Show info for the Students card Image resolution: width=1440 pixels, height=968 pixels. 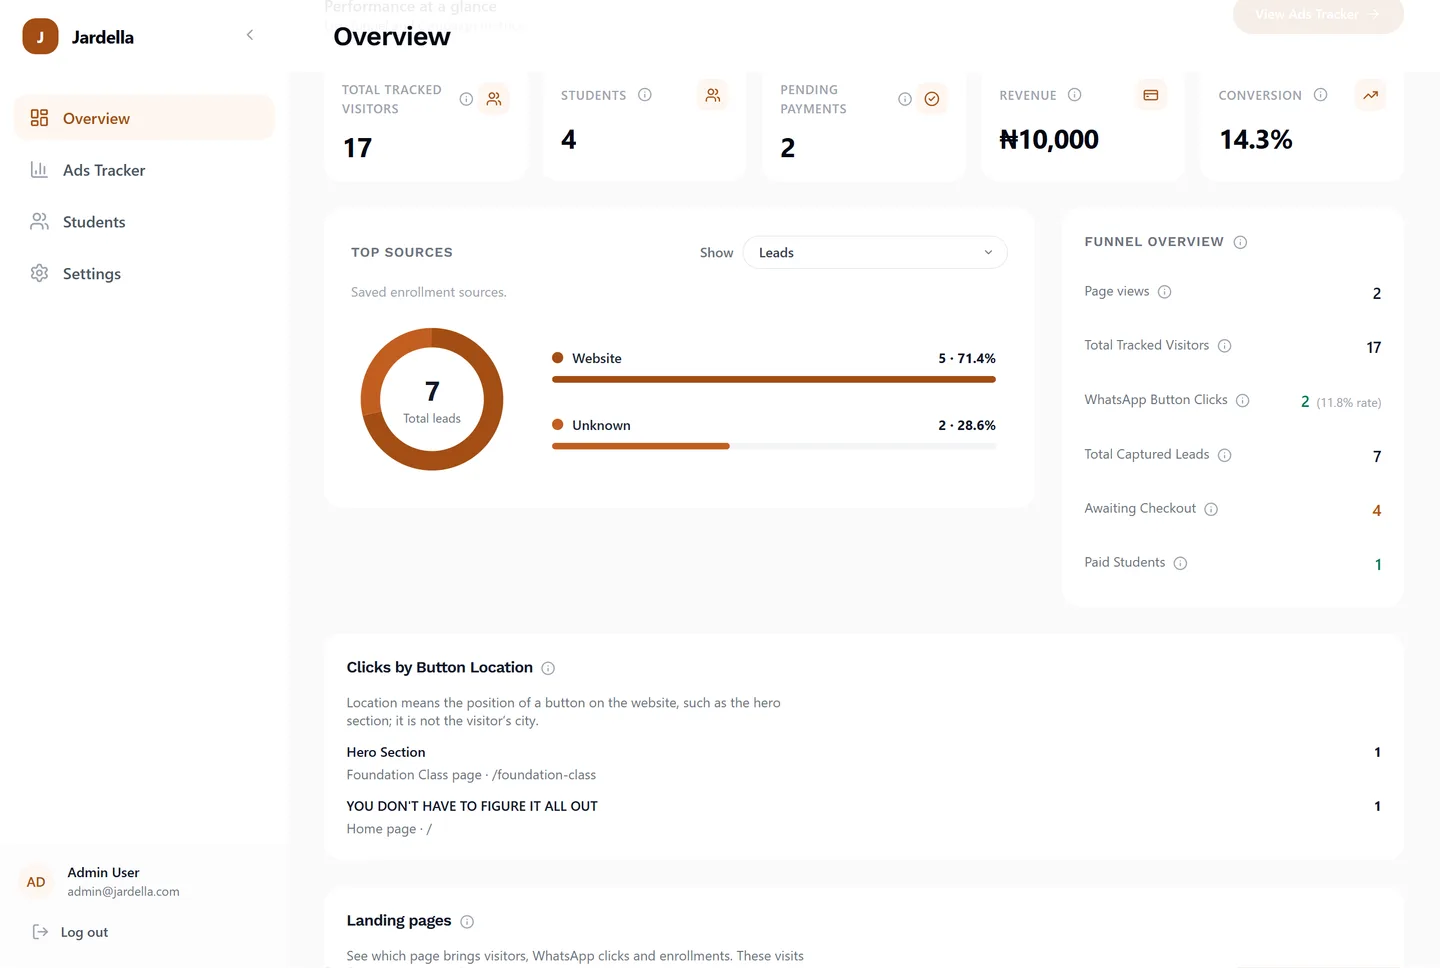645,95
